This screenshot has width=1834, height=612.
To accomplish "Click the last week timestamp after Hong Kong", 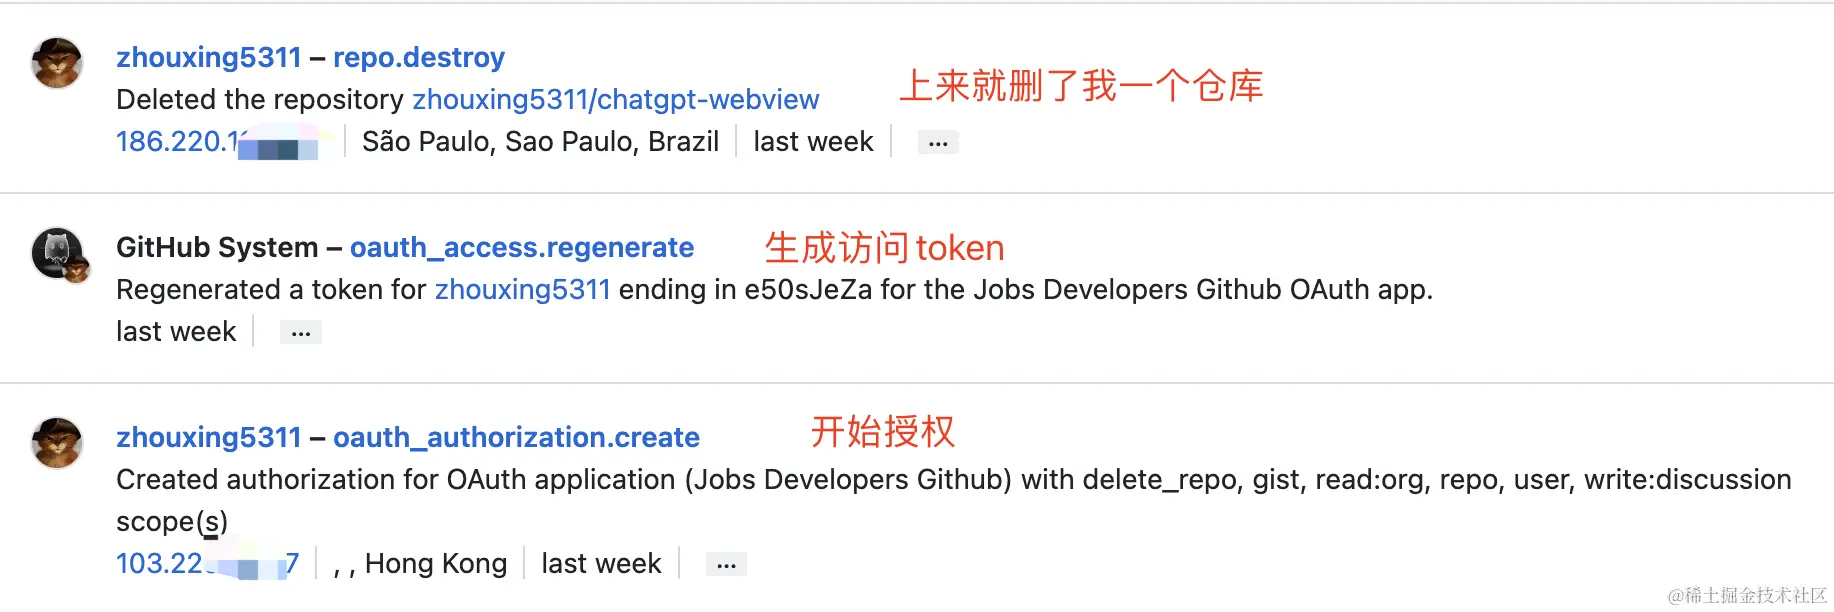I will pyautogui.click(x=602, y=564).
